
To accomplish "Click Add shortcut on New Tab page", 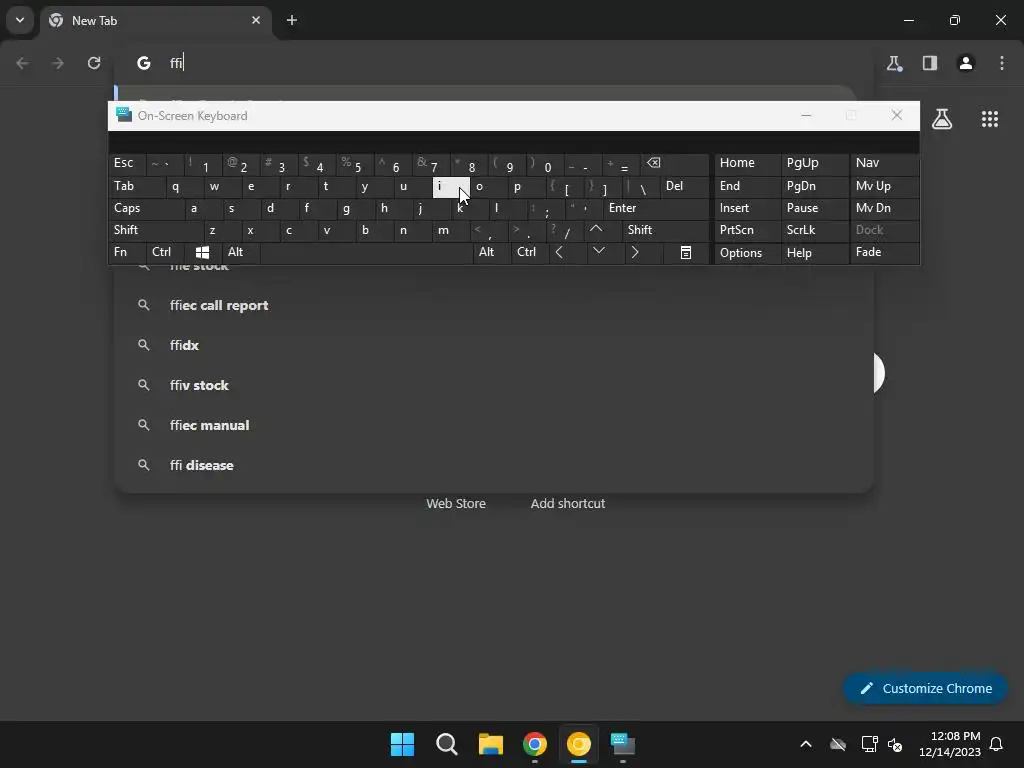I will pyautogui.click(x=568, y=504).
